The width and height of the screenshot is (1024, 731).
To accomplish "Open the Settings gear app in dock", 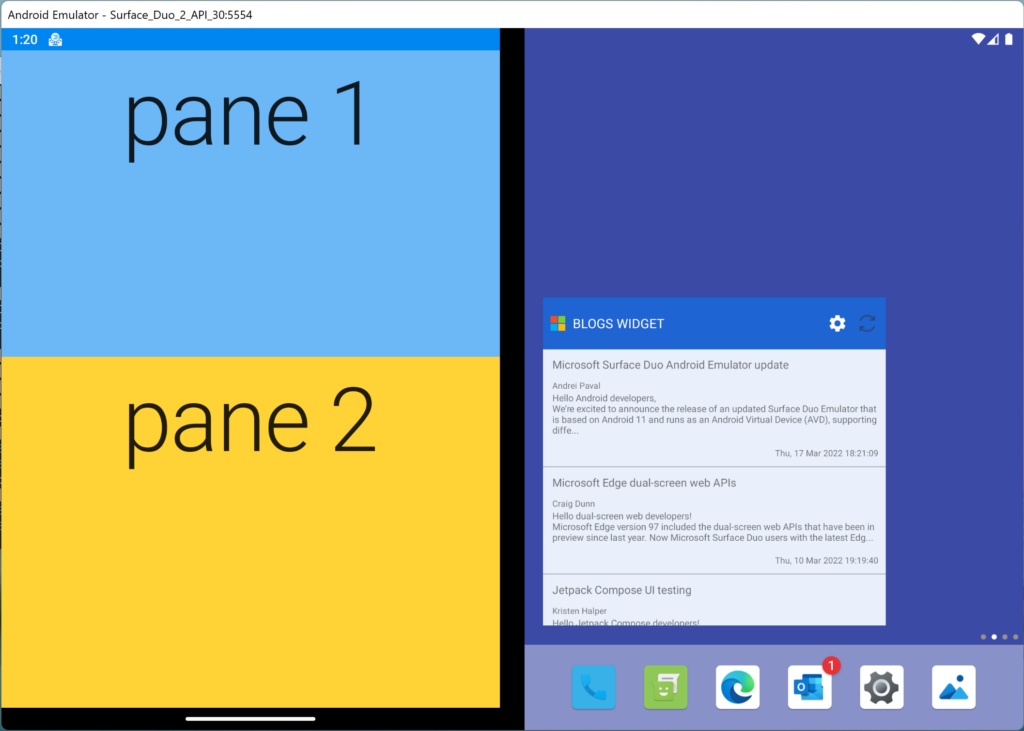I will pos(881,688).
